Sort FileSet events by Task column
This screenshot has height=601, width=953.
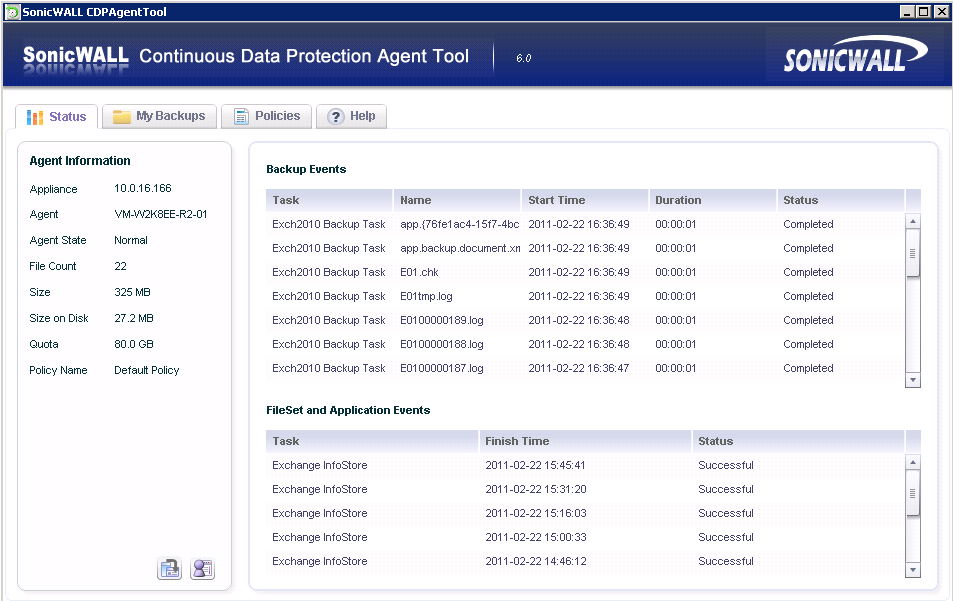tap(372, 441)
